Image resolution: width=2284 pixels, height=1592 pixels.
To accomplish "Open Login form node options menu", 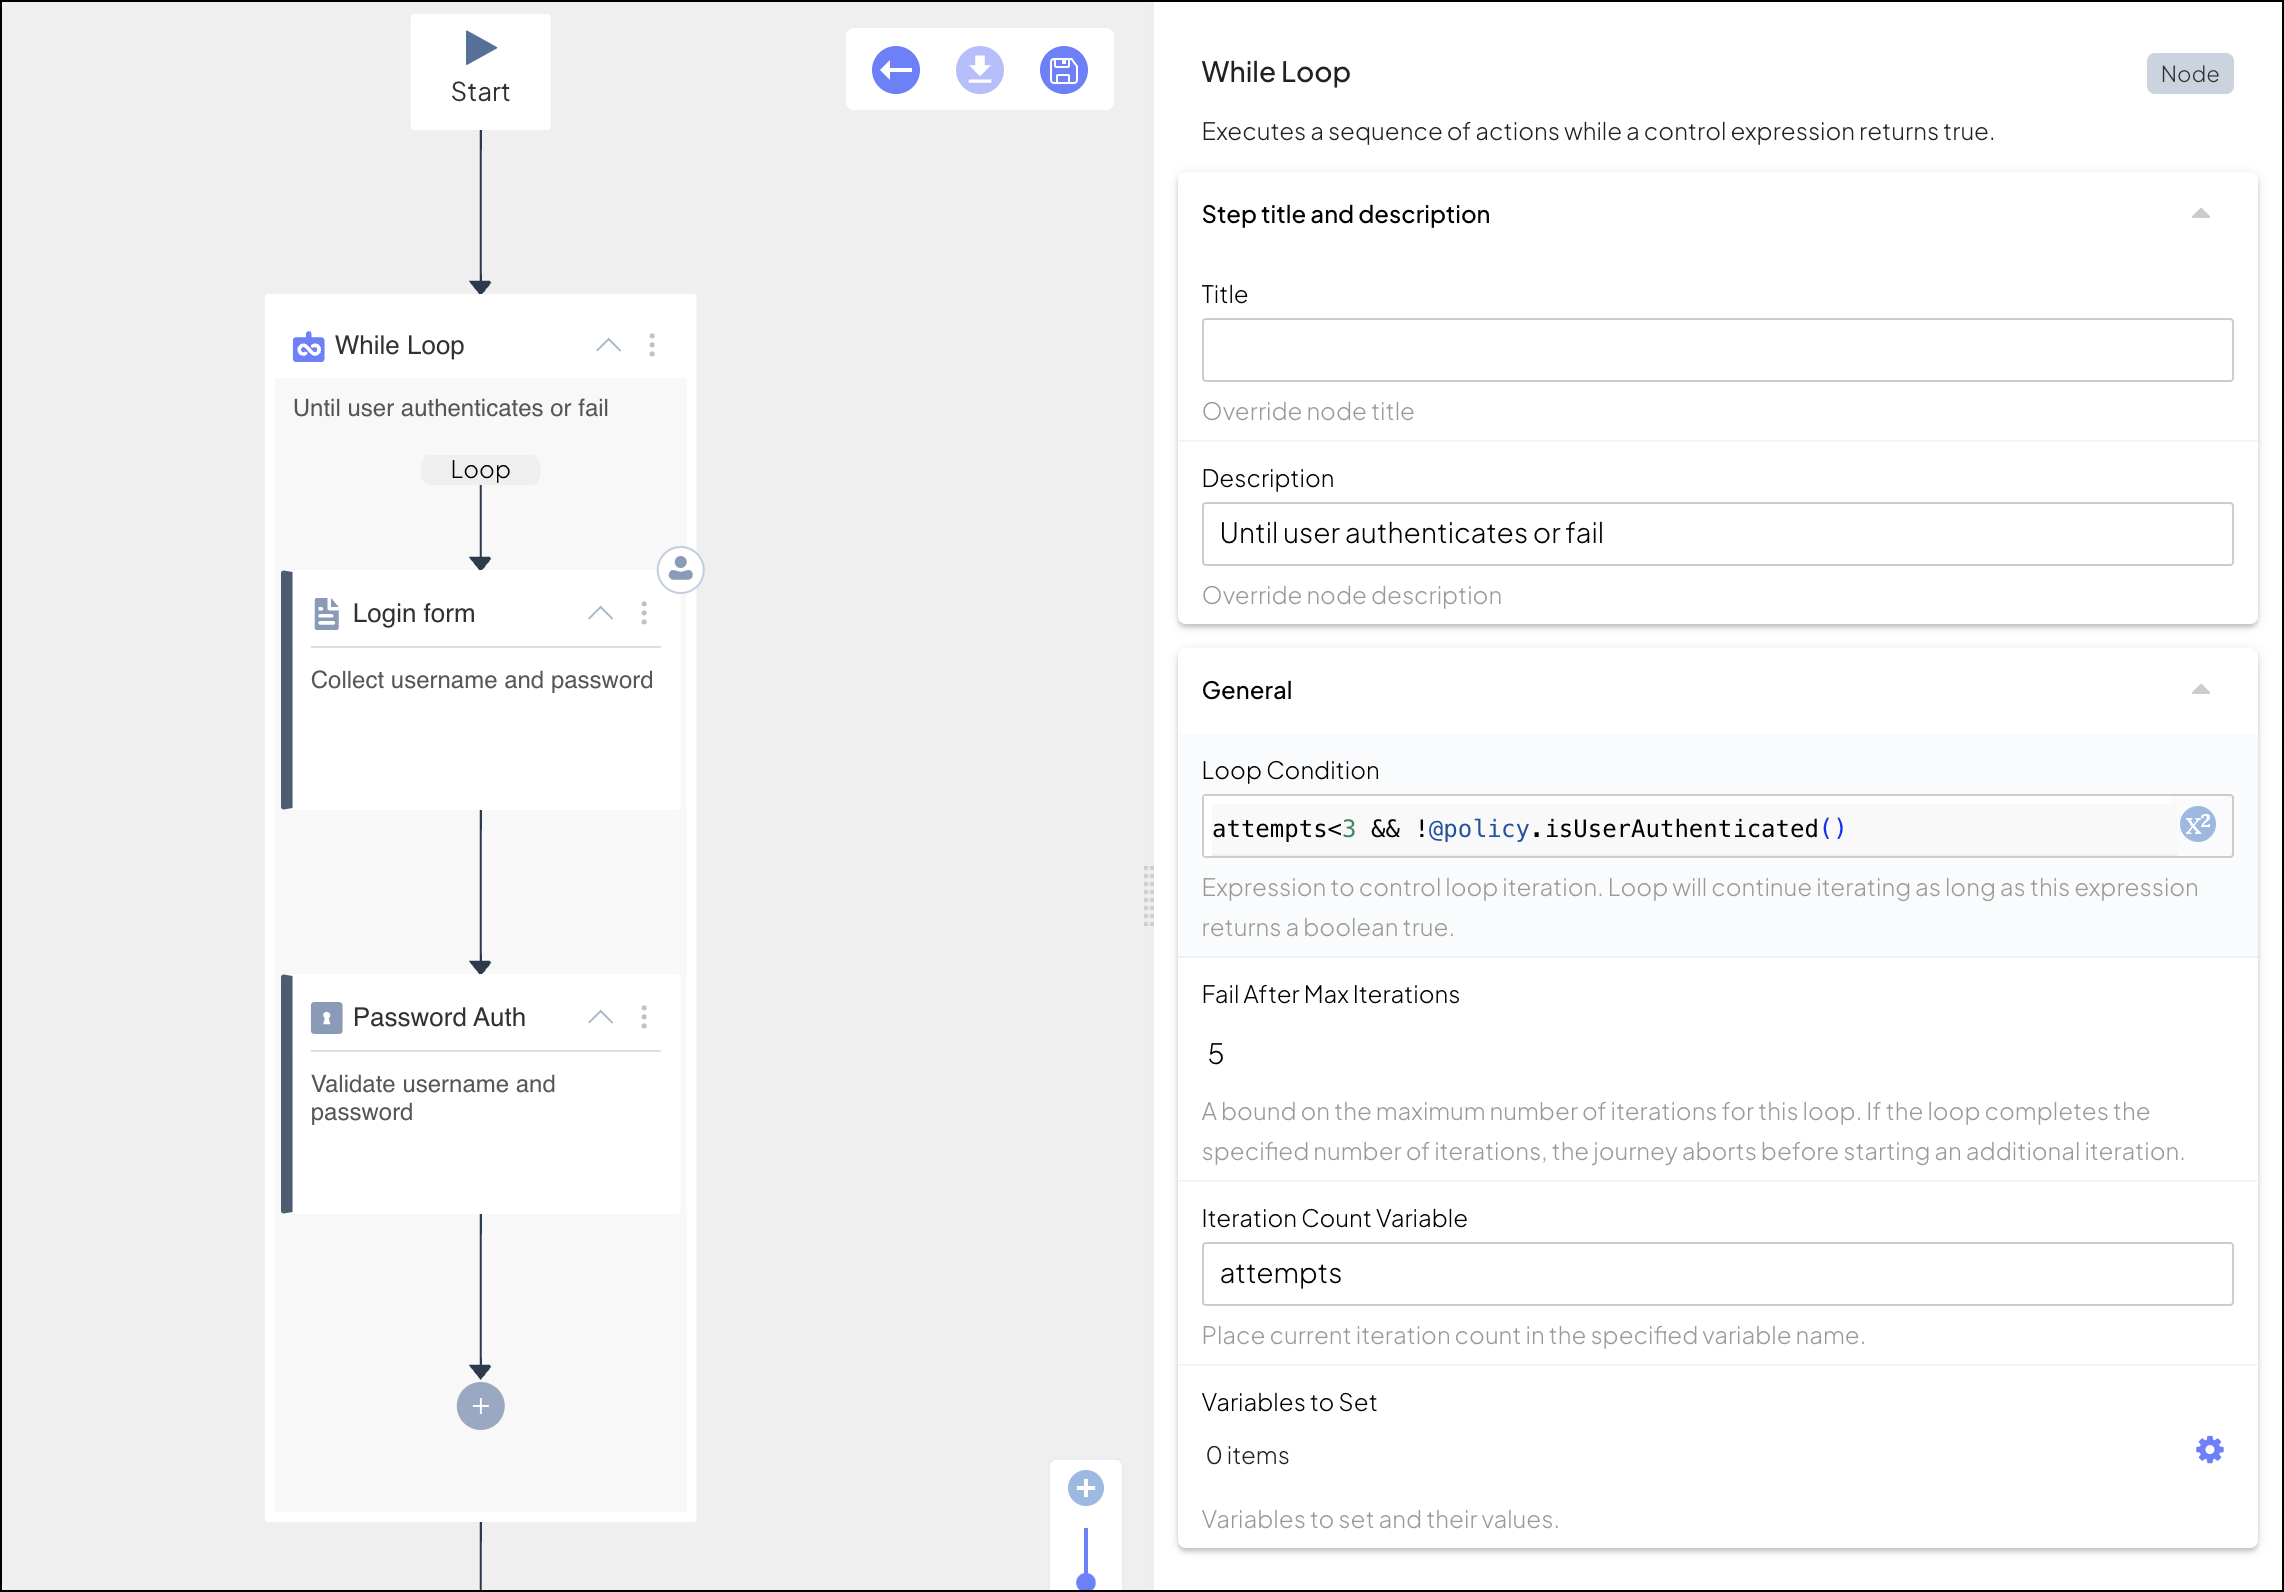I will click(x=644, y=613).
